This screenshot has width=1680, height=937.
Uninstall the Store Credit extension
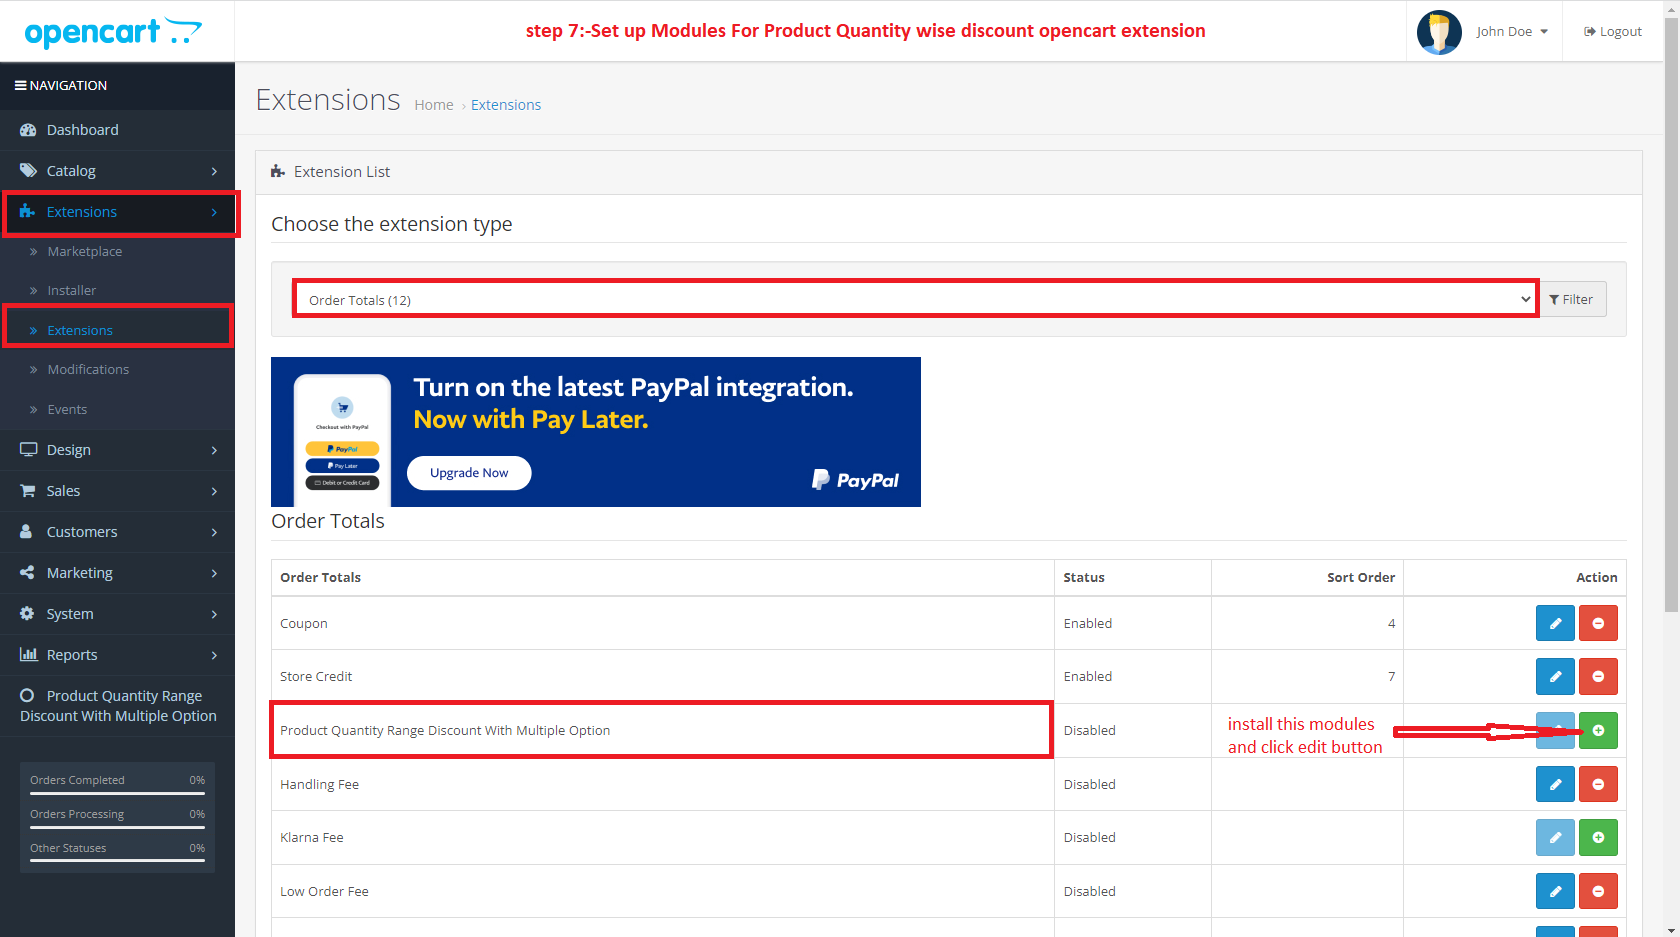[x=1598, y=676]
